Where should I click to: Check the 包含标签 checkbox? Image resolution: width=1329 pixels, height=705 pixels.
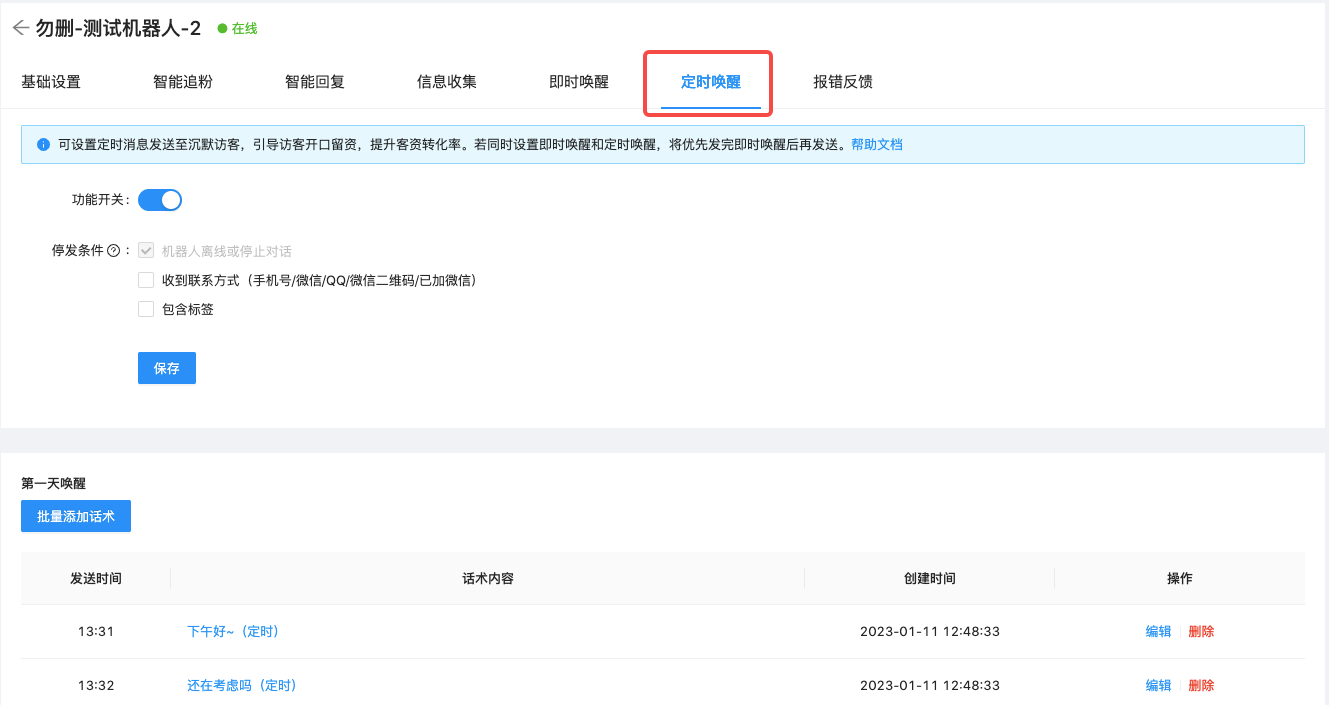click(x=146, y=309)
